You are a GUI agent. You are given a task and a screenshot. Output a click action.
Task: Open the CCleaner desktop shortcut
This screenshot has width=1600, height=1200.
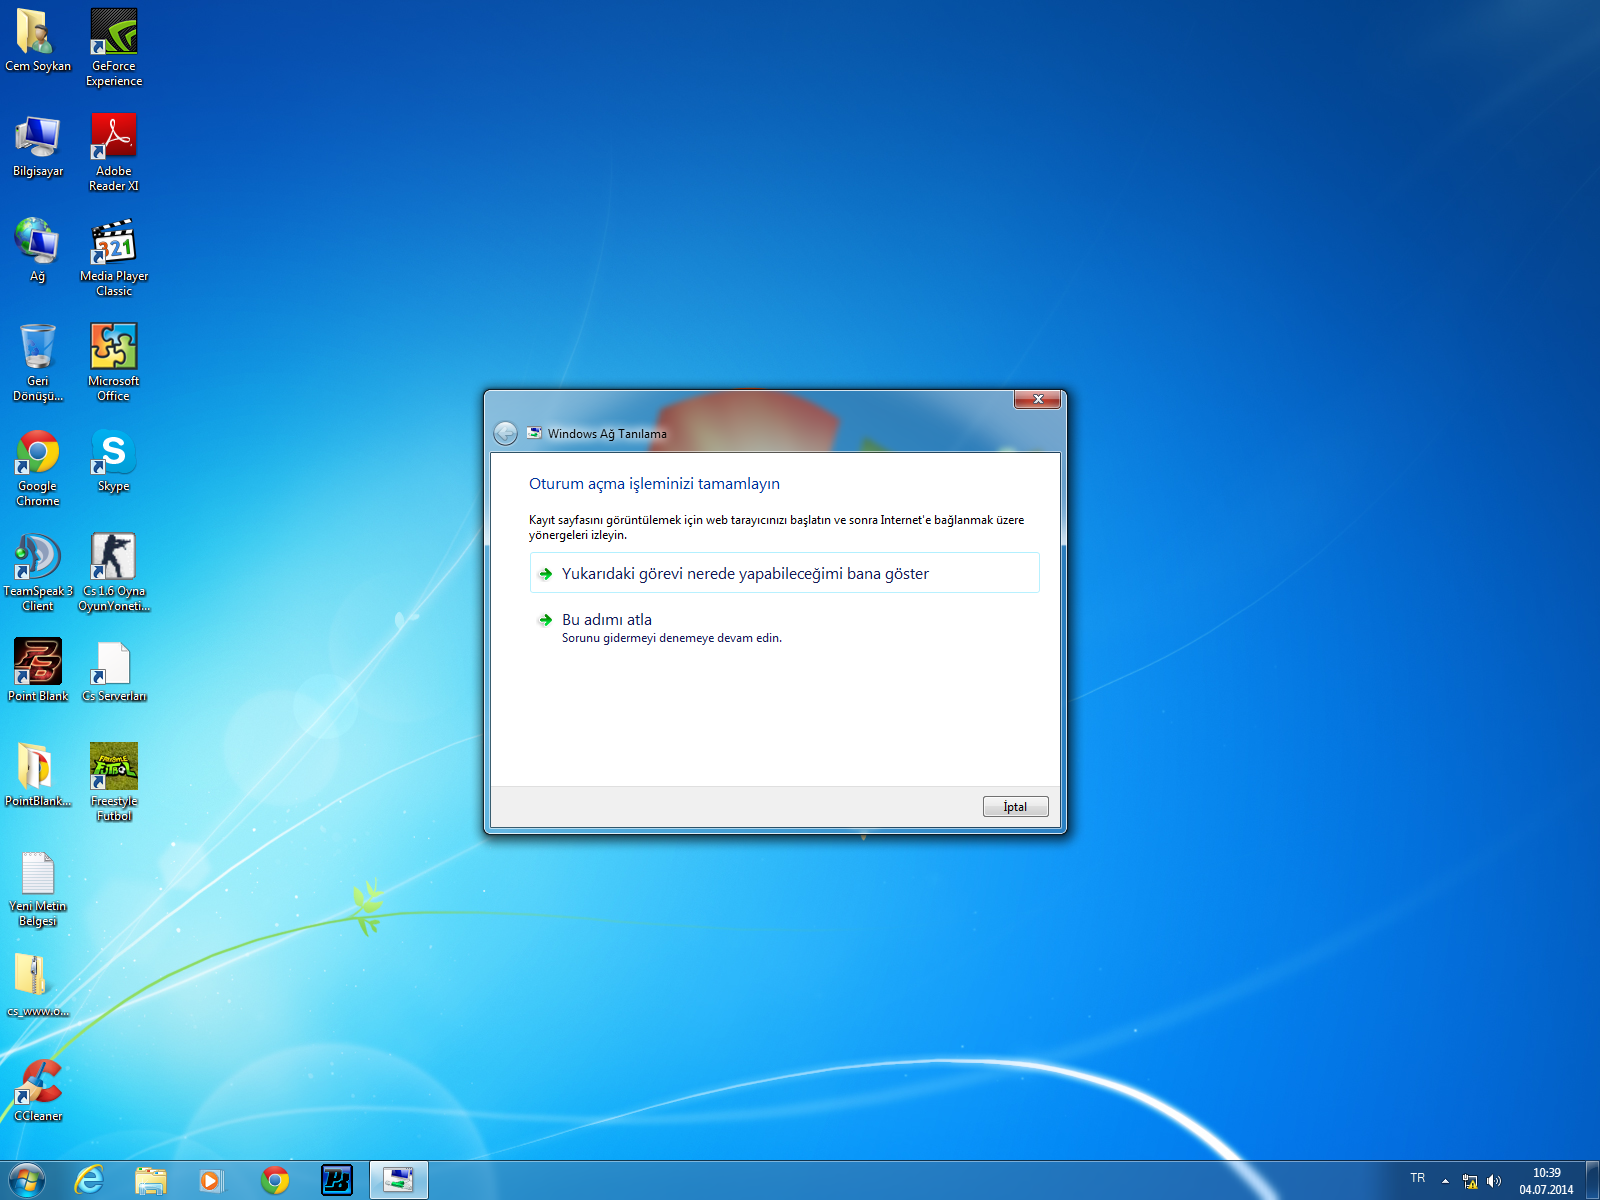point(38,1084)
